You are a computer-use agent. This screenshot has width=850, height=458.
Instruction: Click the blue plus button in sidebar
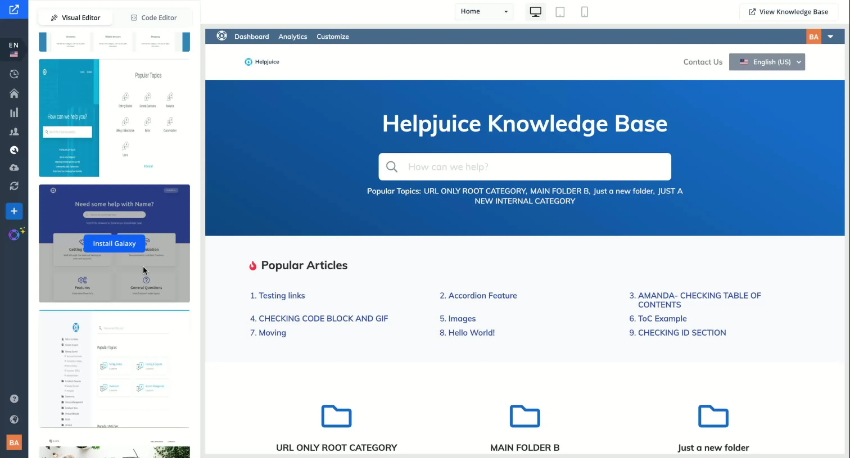[14, 211]
